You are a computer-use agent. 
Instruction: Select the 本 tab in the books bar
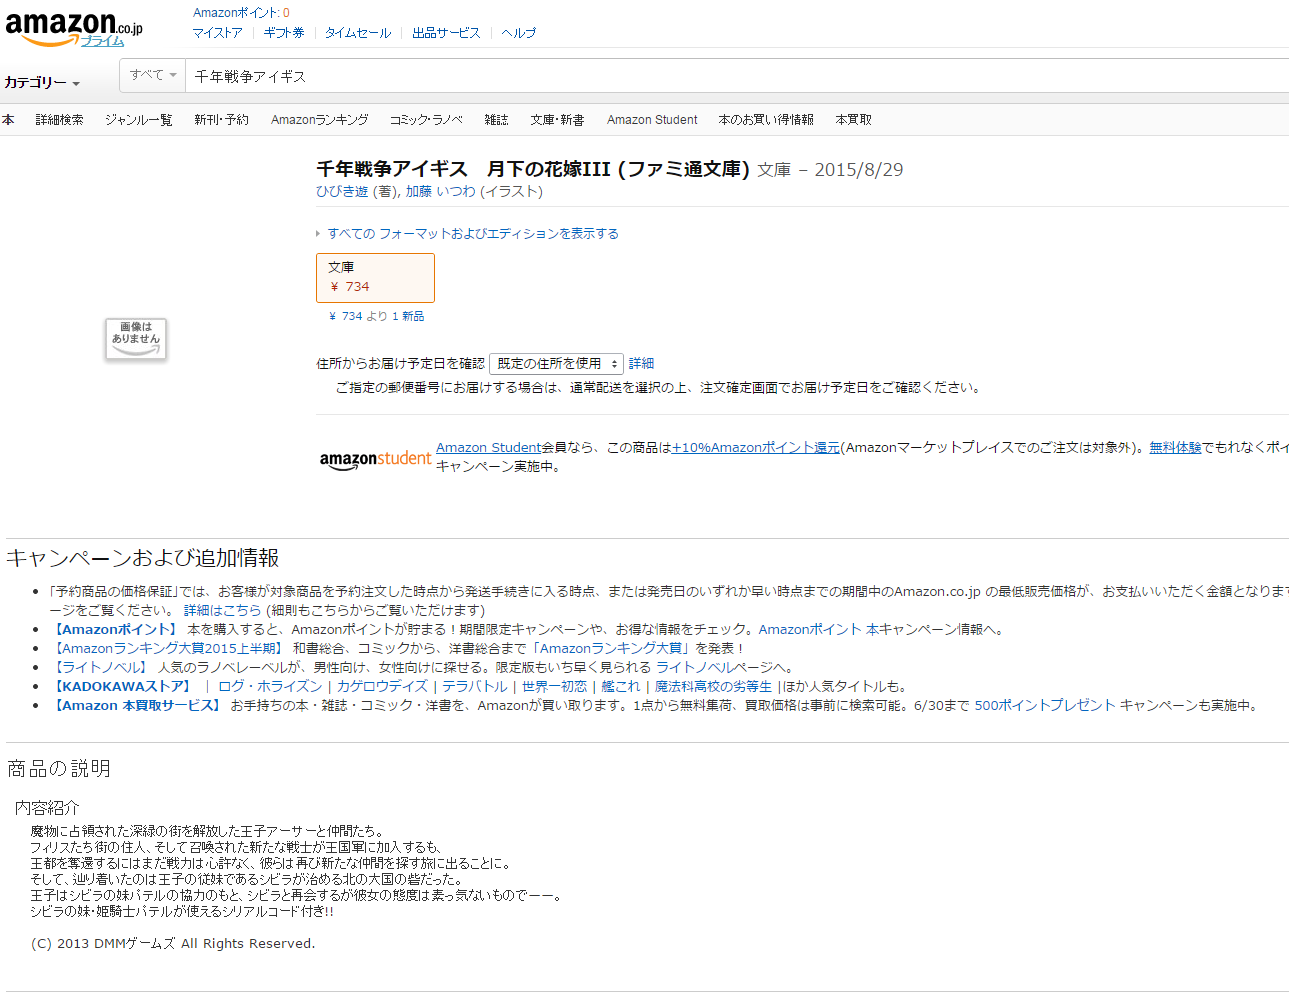[8, 120]
